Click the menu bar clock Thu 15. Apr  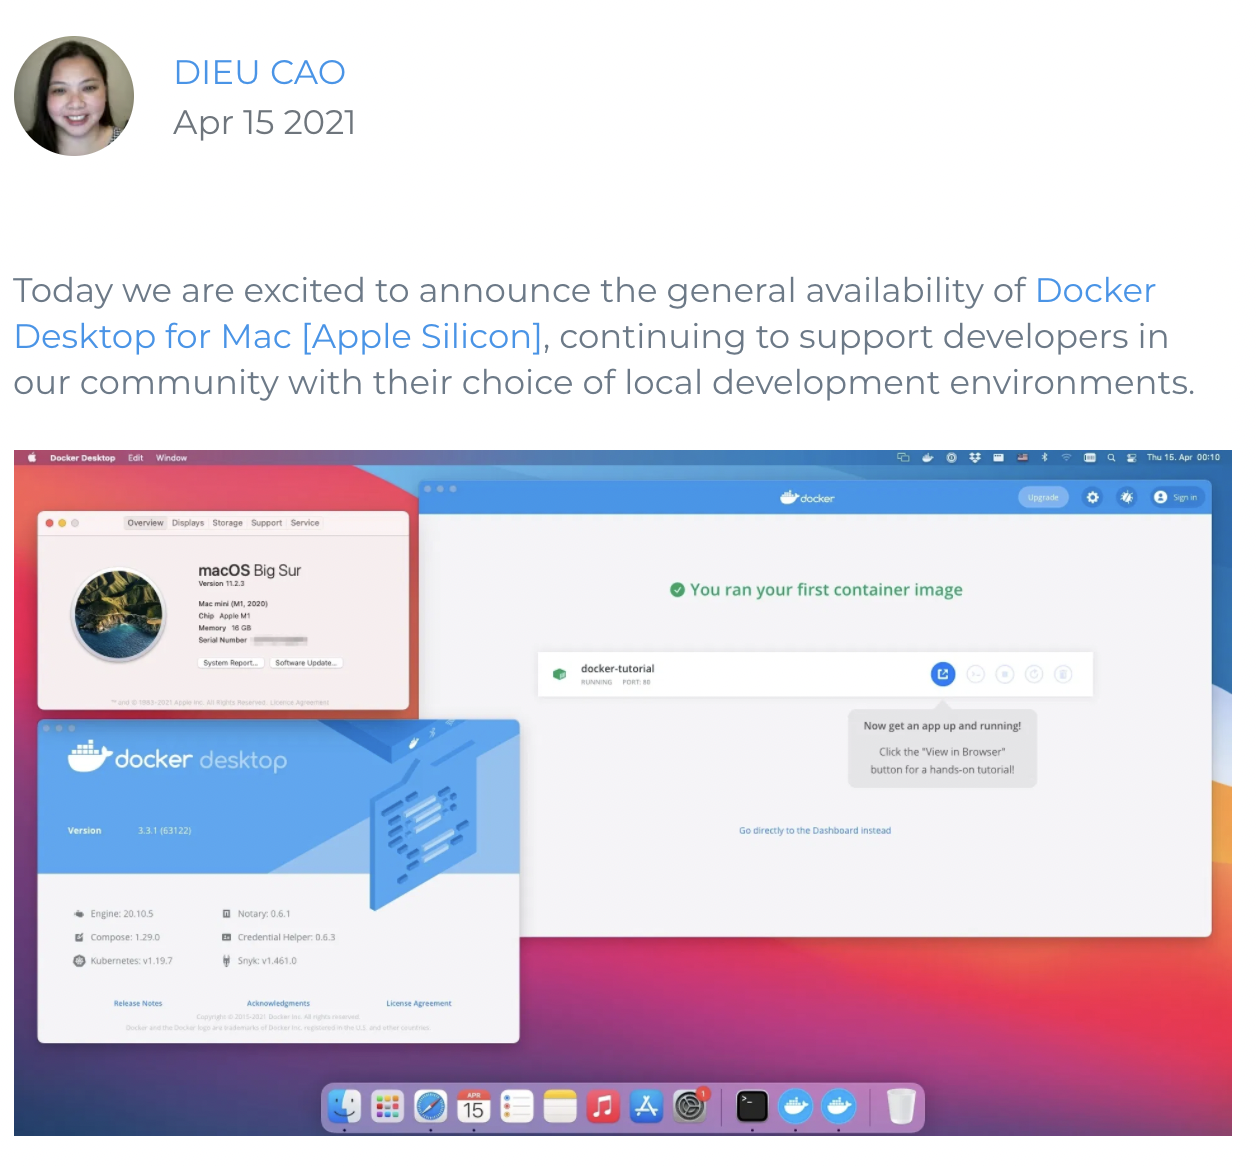(1183, 458)
